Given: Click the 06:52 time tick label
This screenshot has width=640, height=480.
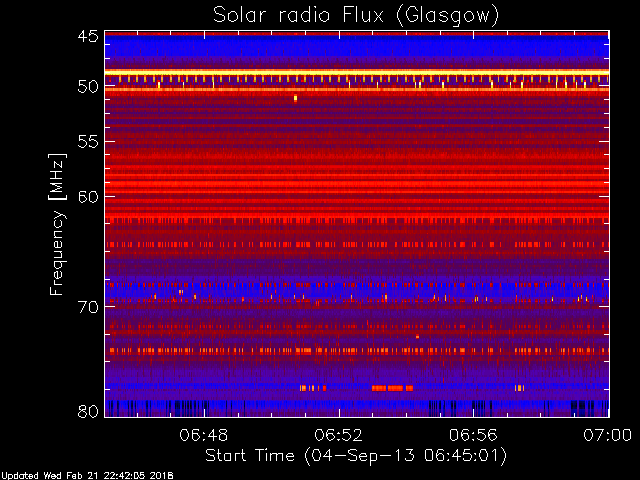Looking at the screenshot, I should pyautogui.click(x=338, y=435).
